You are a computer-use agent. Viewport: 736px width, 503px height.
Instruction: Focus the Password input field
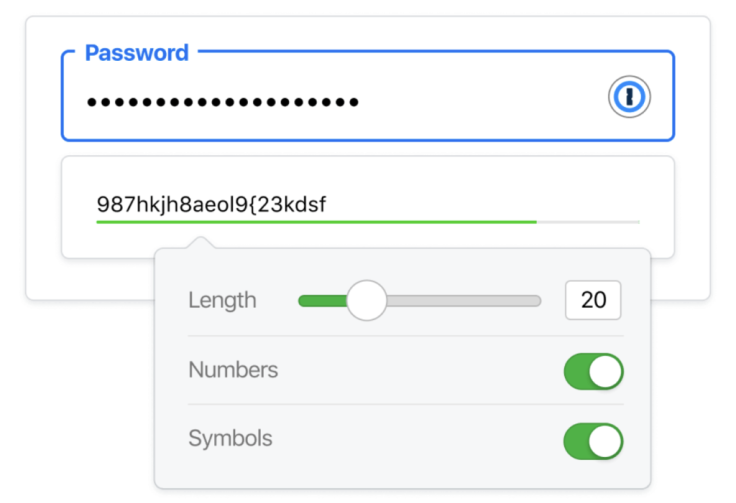pyautogui.click(x=368, y=96)
